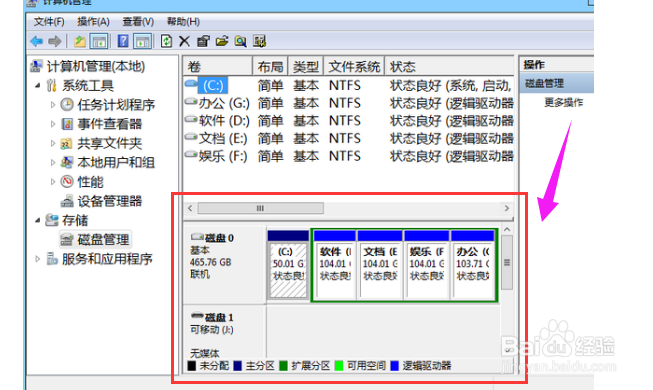Image resolution: width=653 pixels, height=390 pixels.
Task: Sort by the 布局 column header
Action: (270, 66)
